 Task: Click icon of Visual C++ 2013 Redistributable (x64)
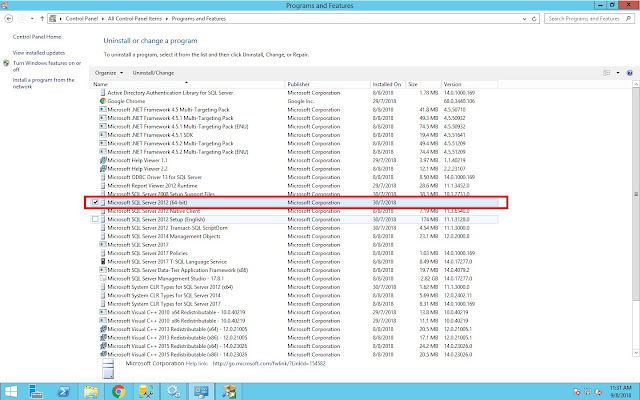pos(103,329)
